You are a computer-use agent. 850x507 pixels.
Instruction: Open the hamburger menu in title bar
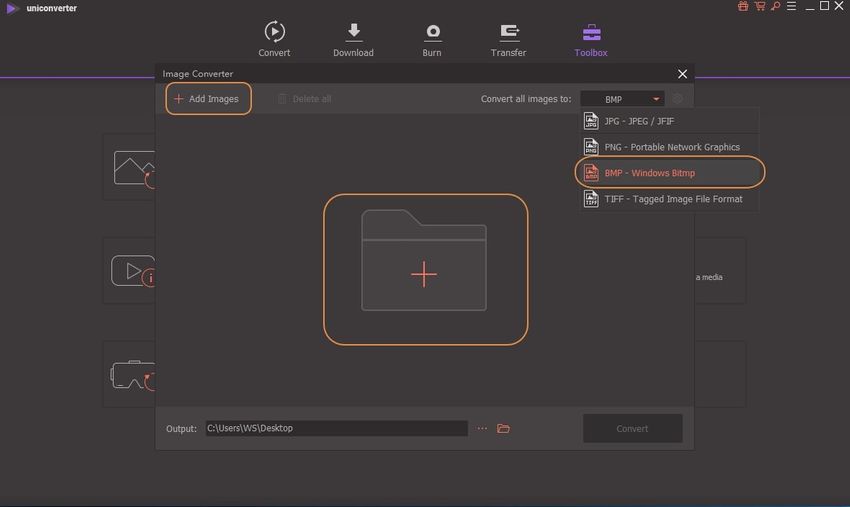(x=791, y=6)
